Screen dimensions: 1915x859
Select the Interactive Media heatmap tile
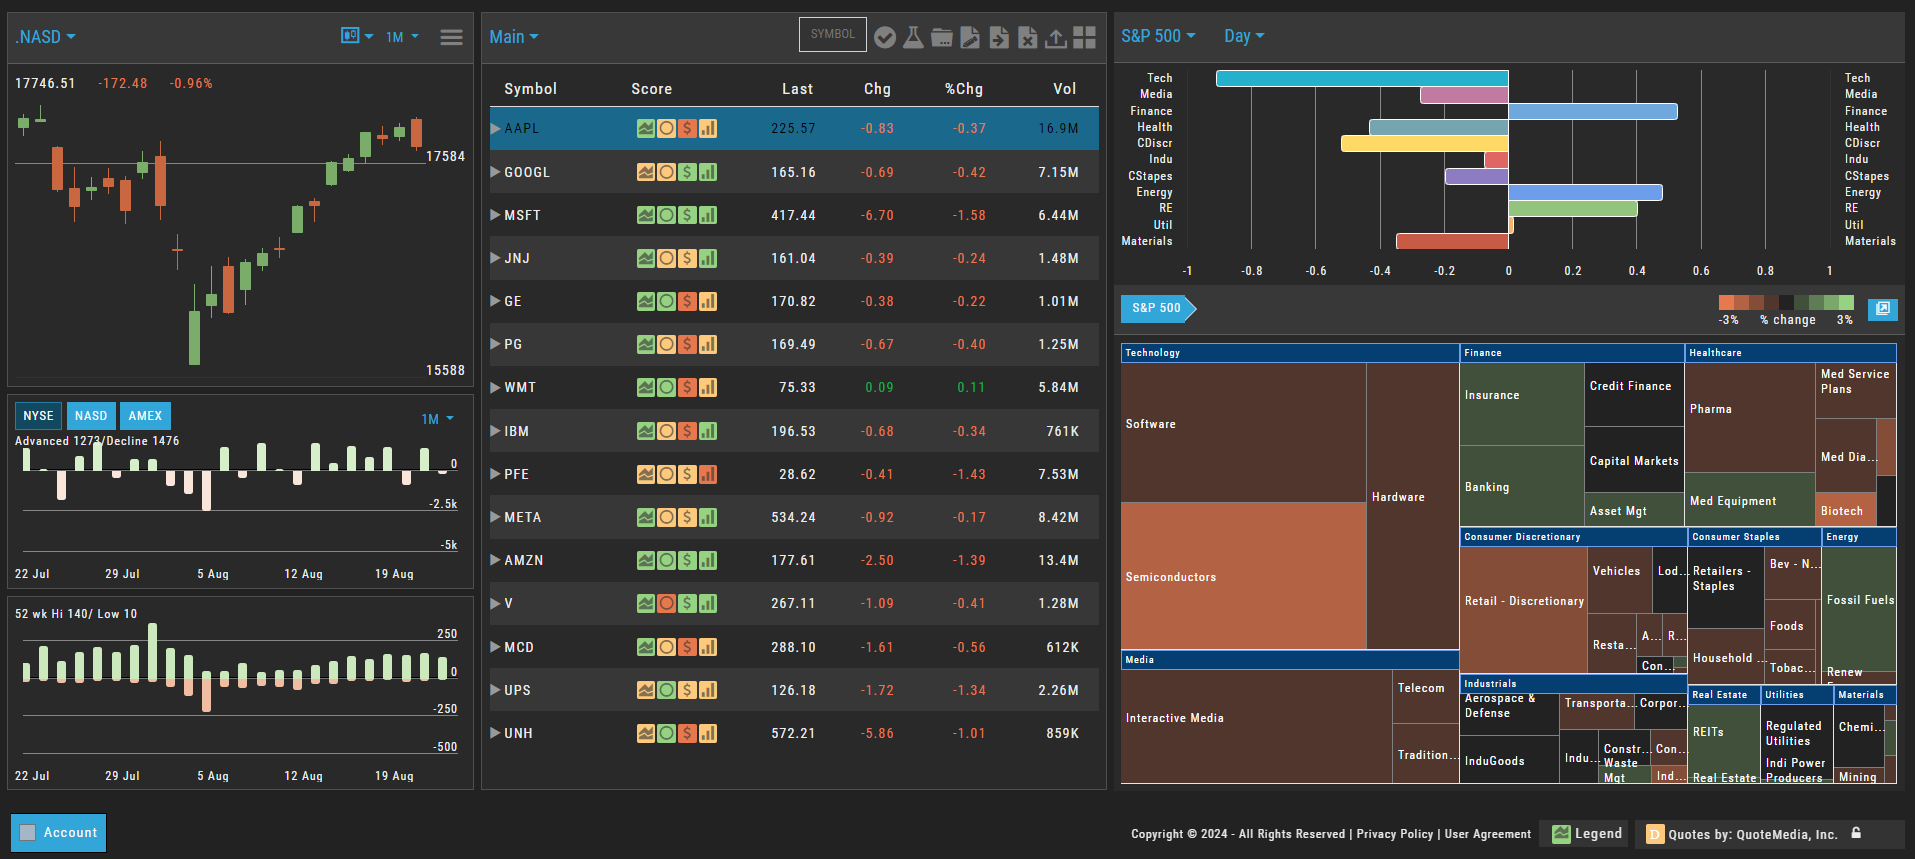click(1257, 726)
